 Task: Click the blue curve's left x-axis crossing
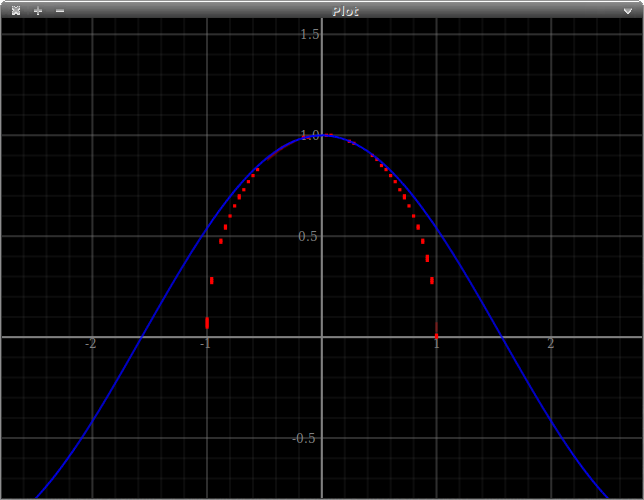(x=141, y=337)
